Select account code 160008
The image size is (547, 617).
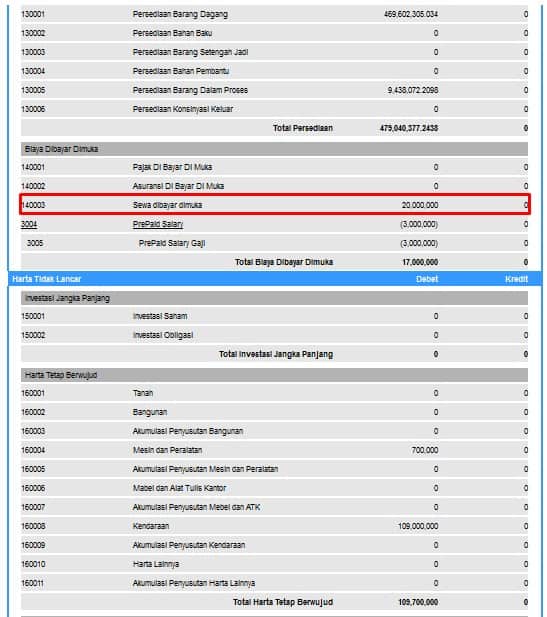(33, 526)
